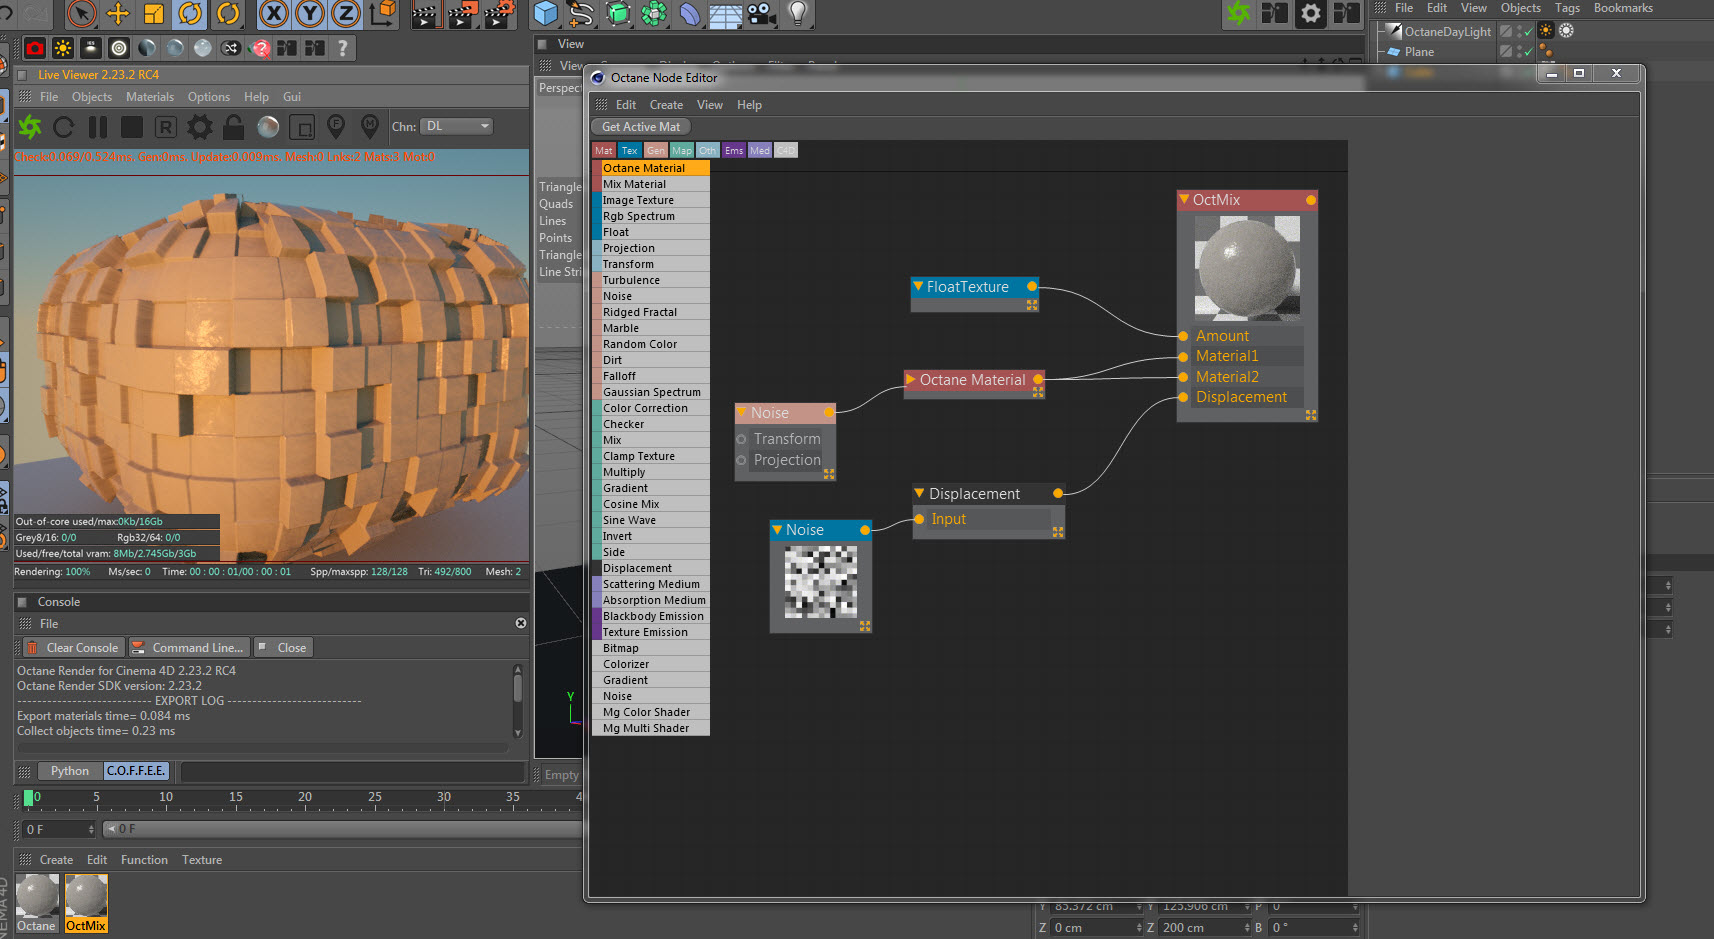Collapse the pink Noise node with Transform port
Viewport: 1714px width, 939px height.
(742, 412)
